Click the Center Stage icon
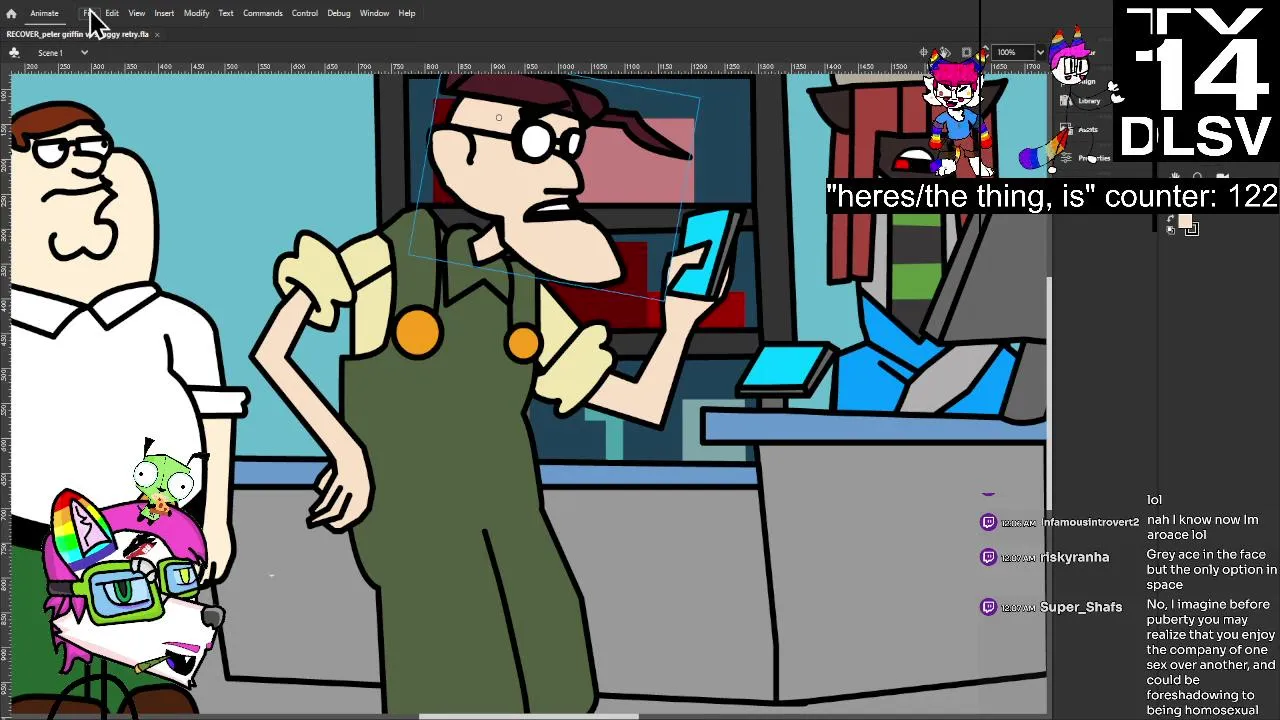The width and height of the screenshot is (1280, 720). click(924, 52)
